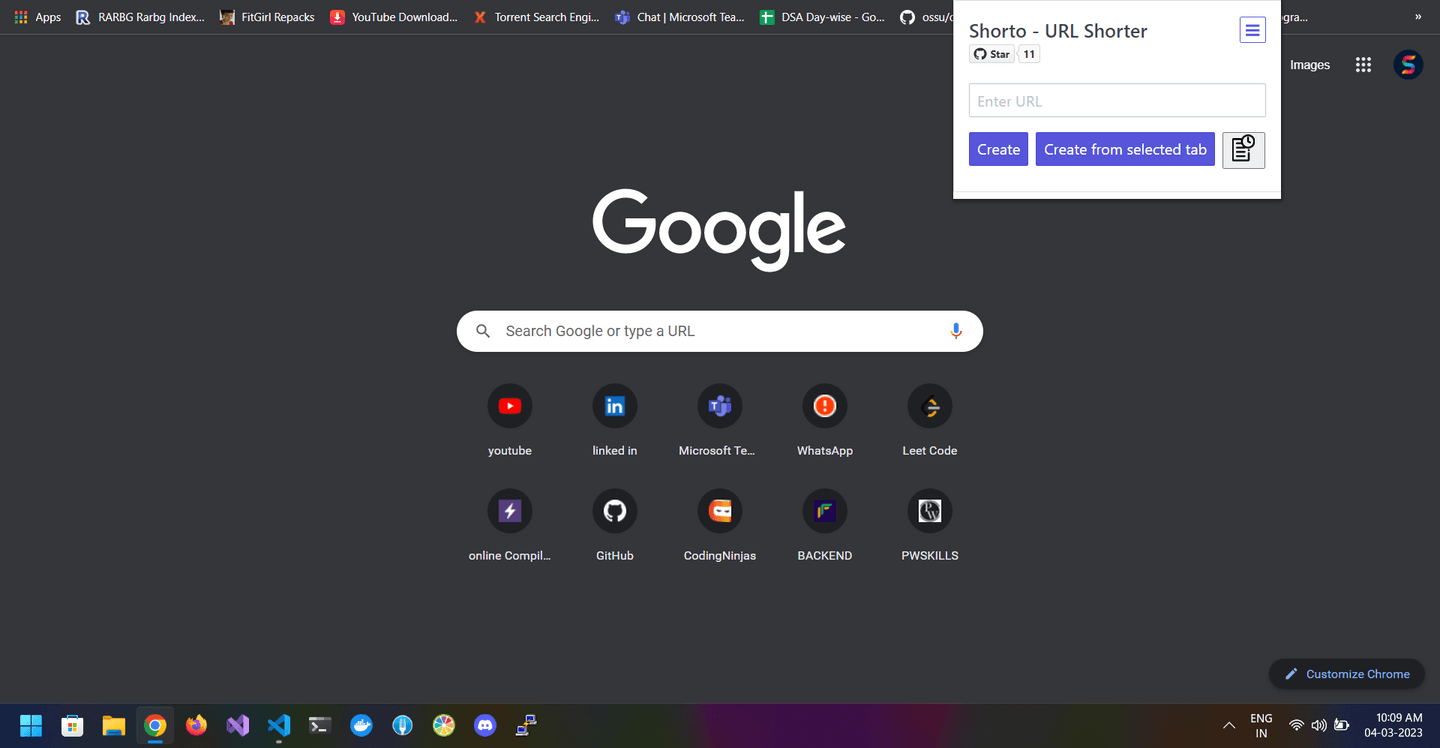Open YouTube Download bookmark

tap(395, 17)
